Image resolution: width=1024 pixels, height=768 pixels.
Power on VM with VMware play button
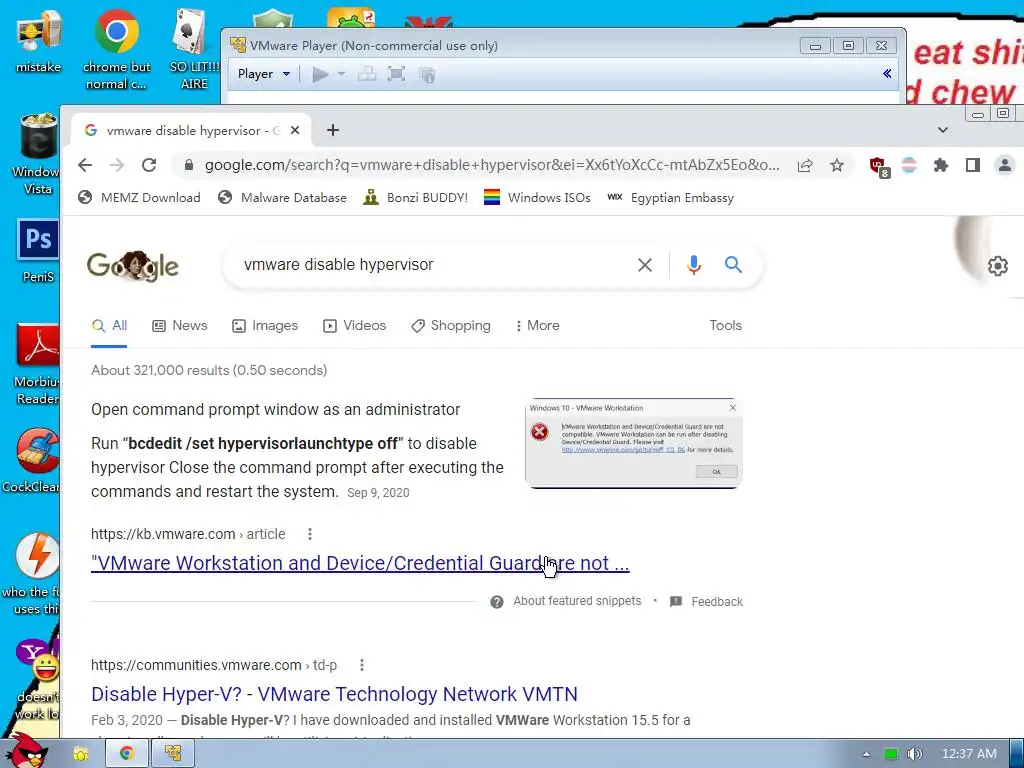tap(320, 74)
